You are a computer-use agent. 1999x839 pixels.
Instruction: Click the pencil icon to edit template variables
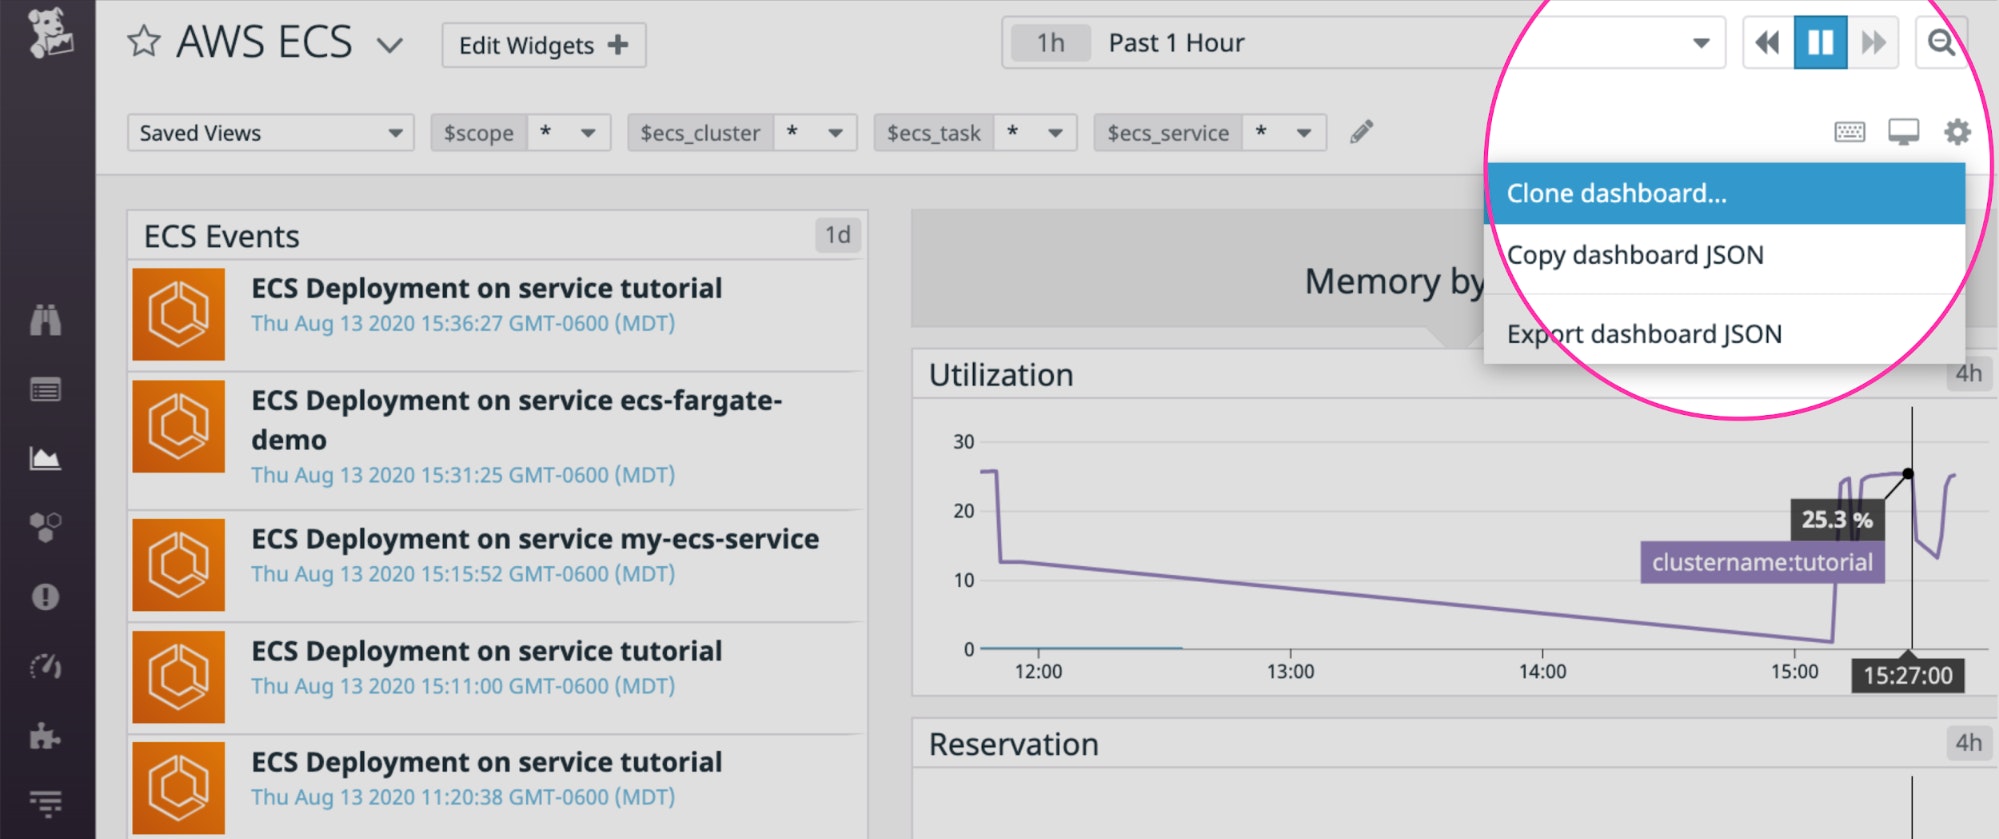click(x=1361, y=132)
